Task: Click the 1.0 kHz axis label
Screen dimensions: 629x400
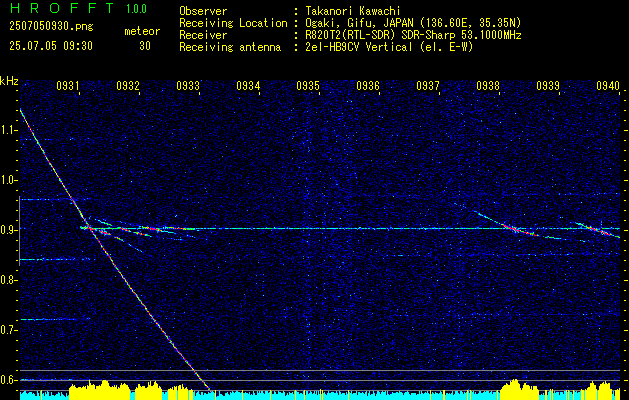Action: (9, 180)
